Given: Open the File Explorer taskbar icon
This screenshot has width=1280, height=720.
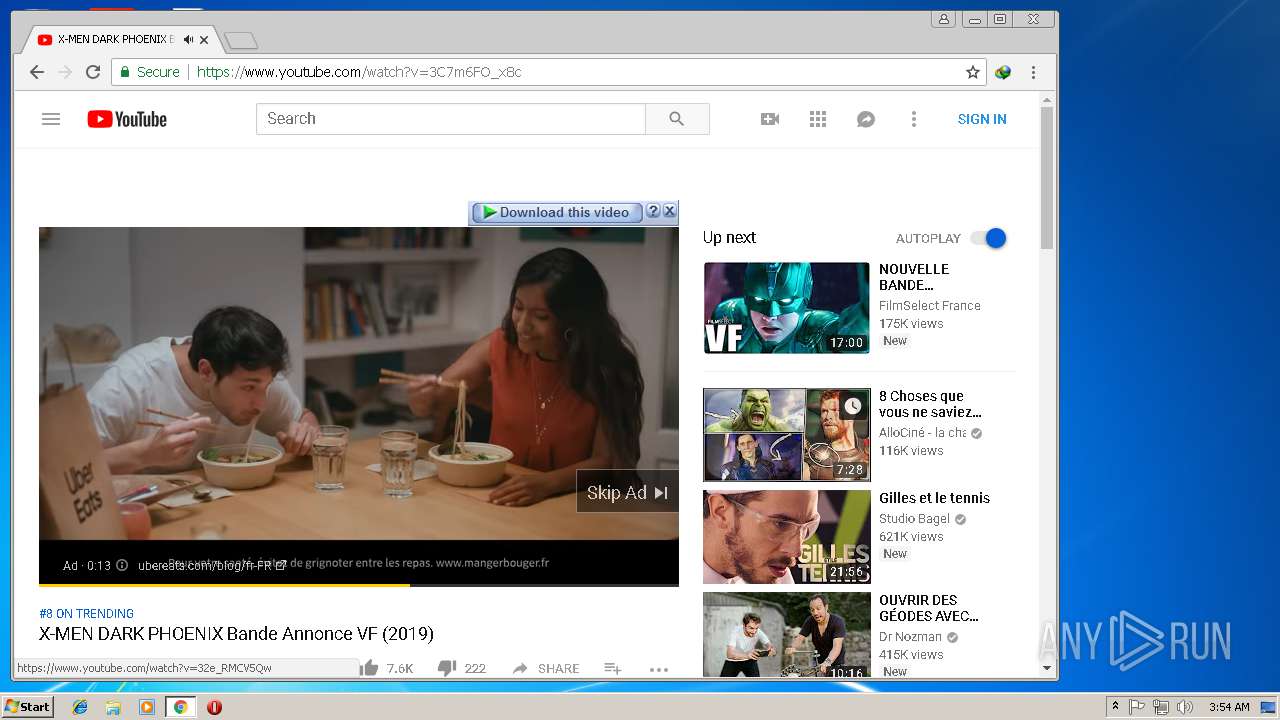Looking at the screenshot, I should click(113, 707).
